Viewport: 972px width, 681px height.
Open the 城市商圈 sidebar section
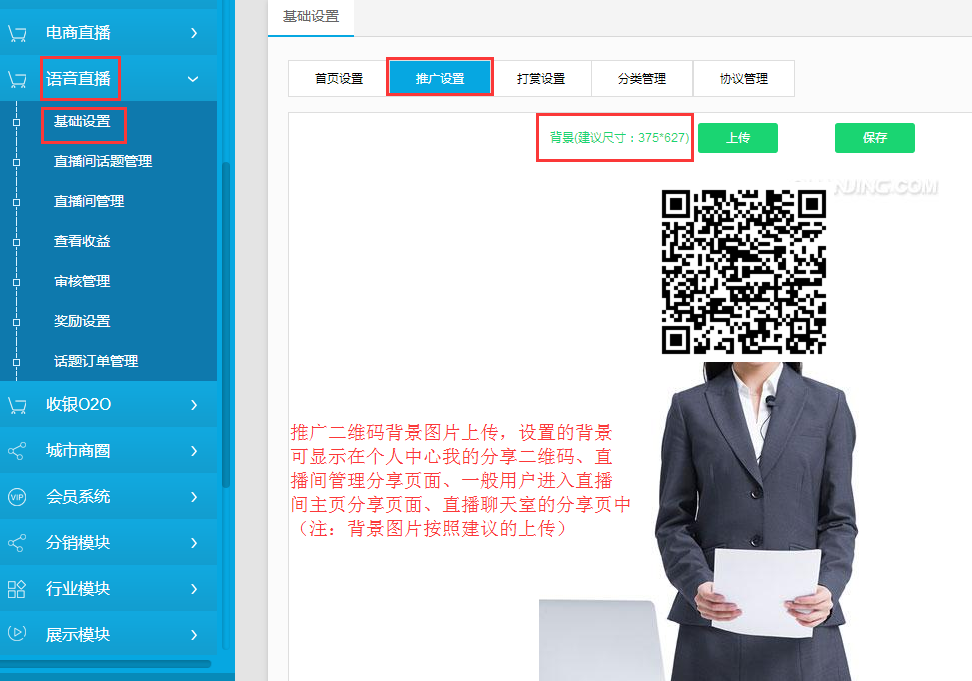pyautogui.click(x=108, y=450)
